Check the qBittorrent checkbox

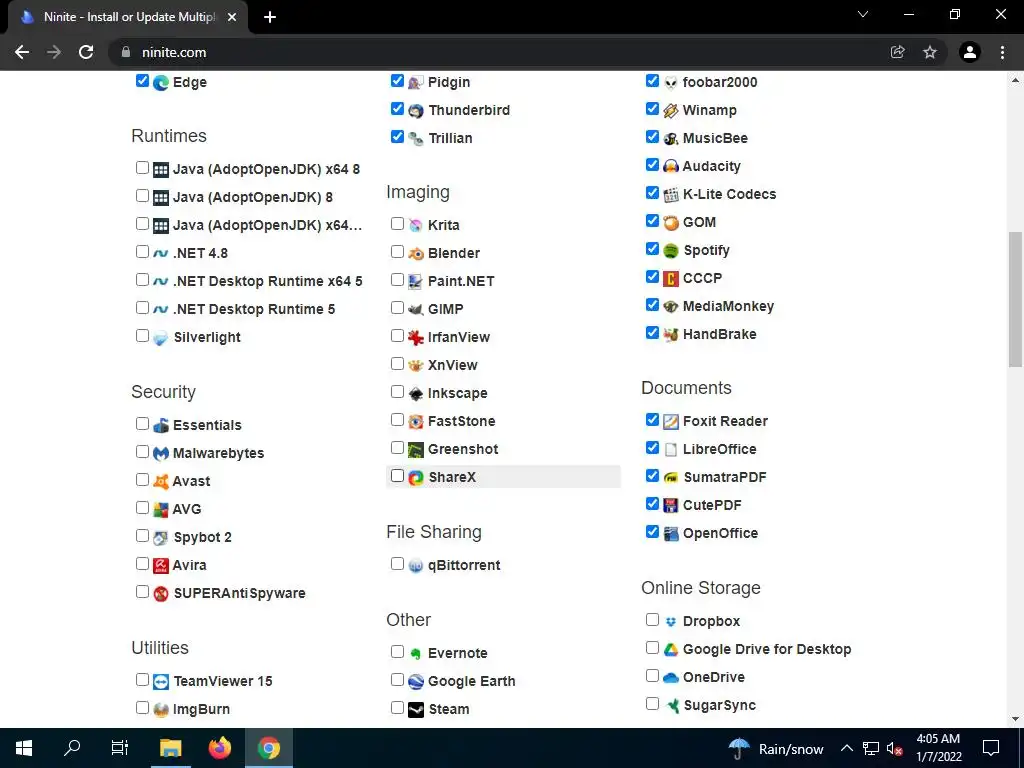point(397,564)
